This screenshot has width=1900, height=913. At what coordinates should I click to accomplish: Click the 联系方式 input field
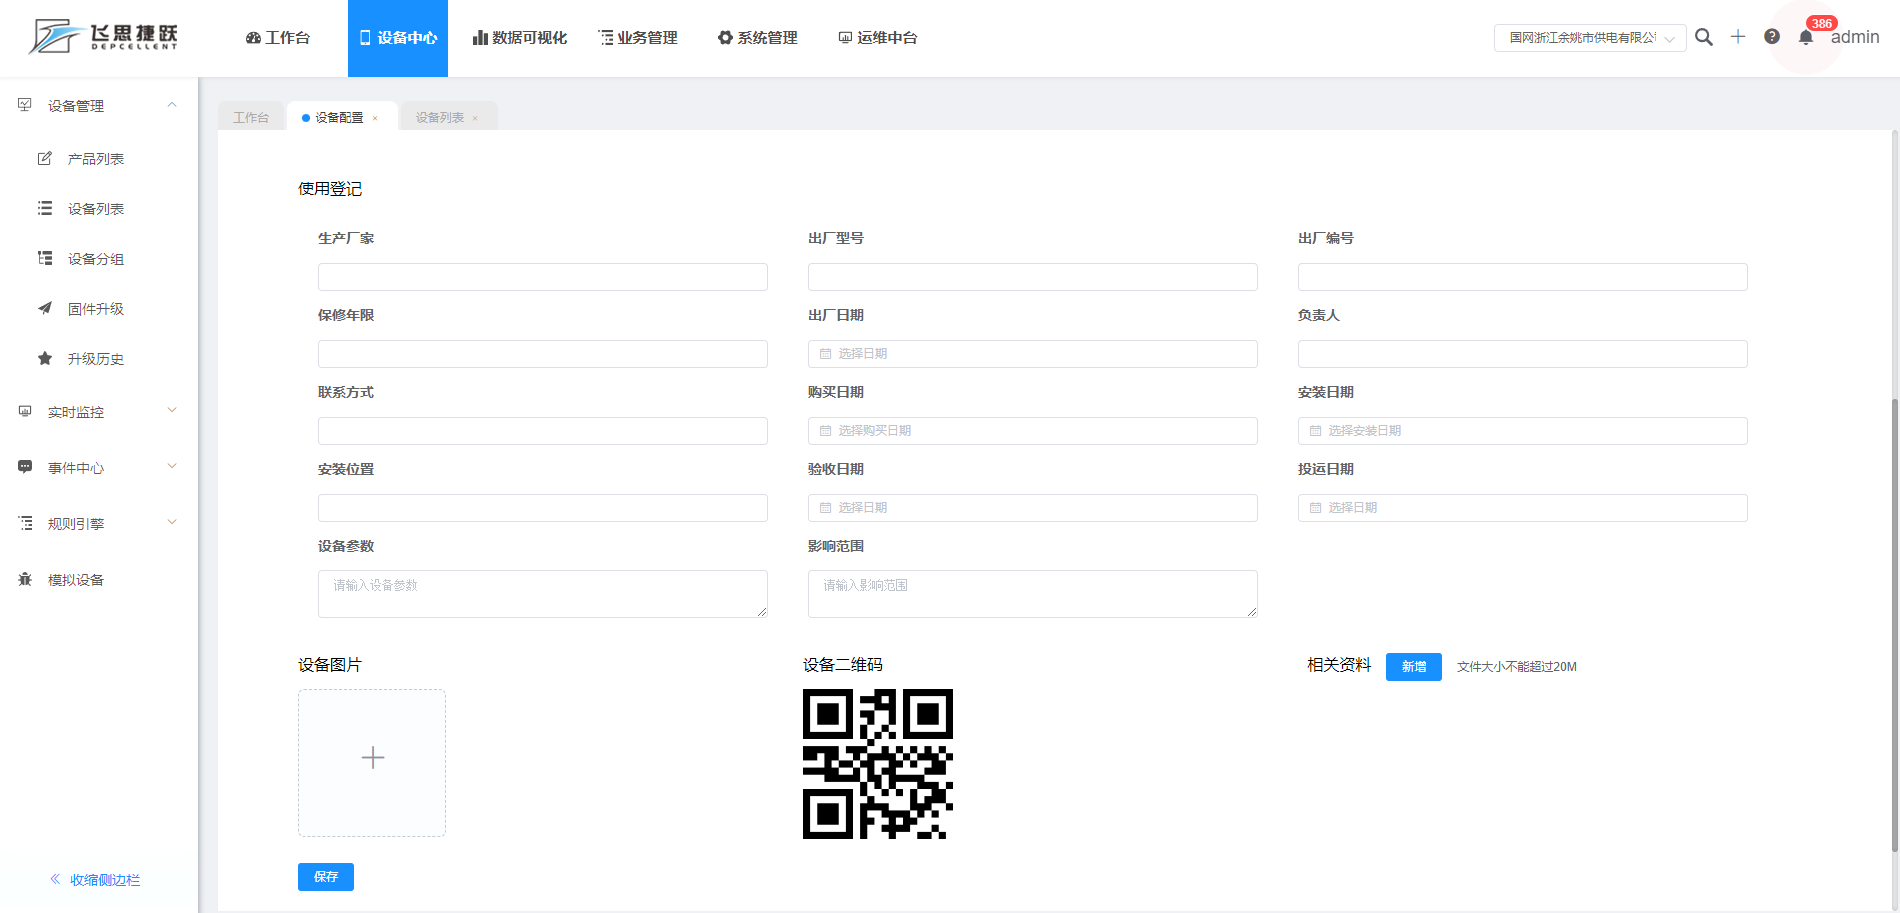pos(543,431)
